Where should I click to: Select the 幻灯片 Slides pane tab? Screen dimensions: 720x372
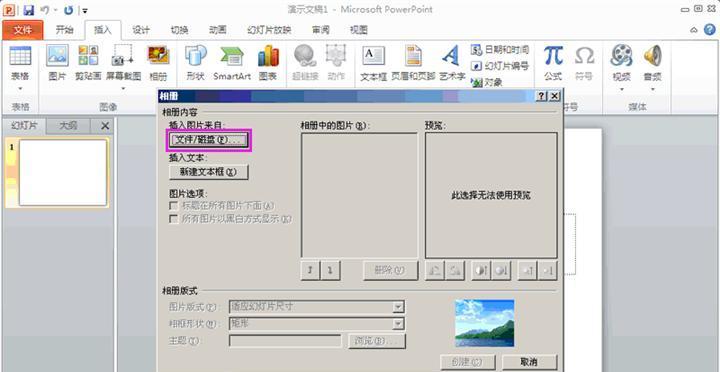(x=24, y=125)
